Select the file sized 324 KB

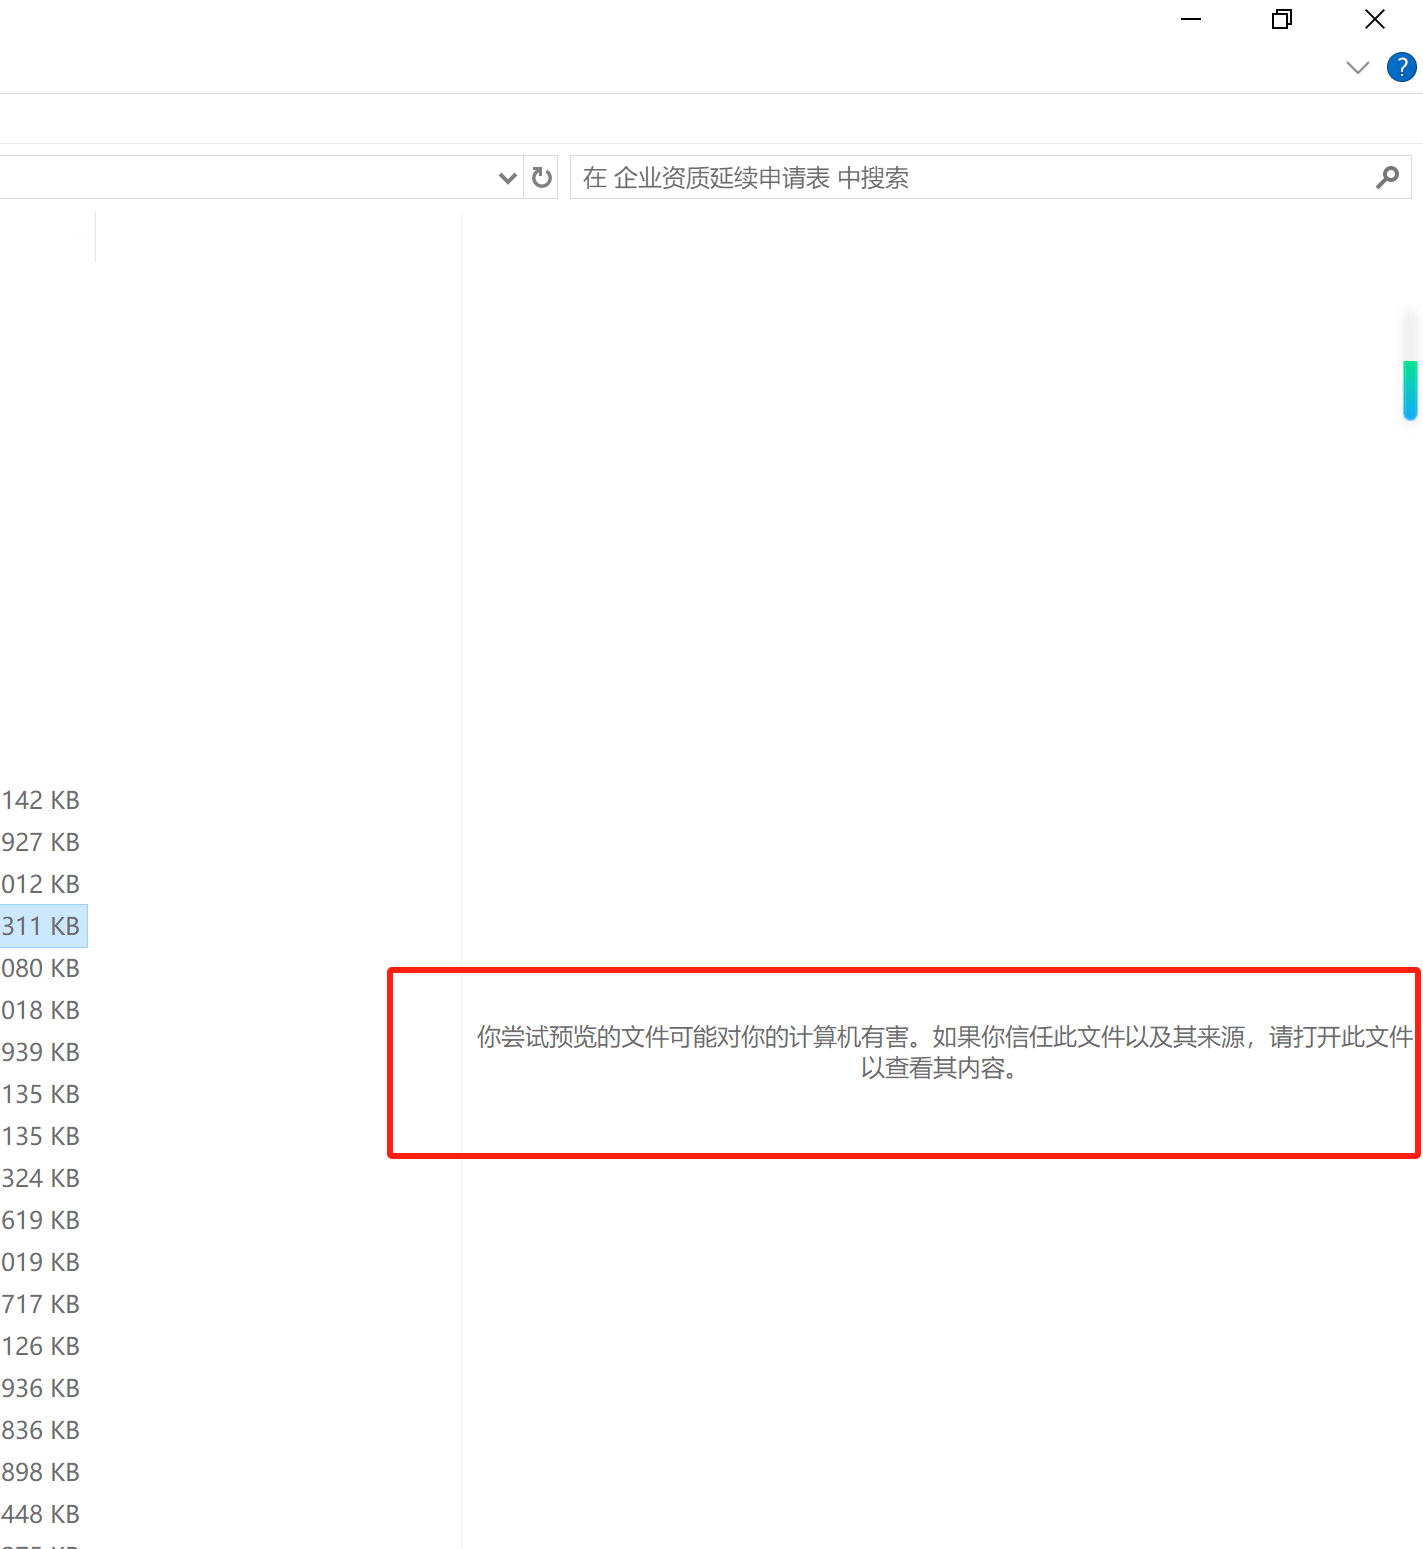point(41,1178)
